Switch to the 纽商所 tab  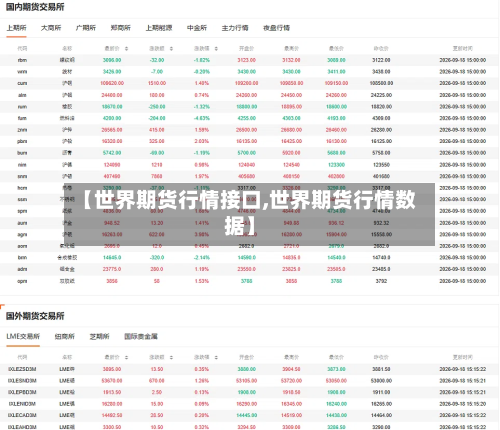click(65, 336)
